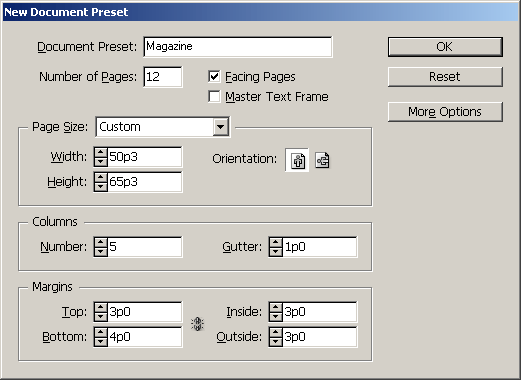Increase Outside margin with up arrow
521x380 pixels.
276,333
